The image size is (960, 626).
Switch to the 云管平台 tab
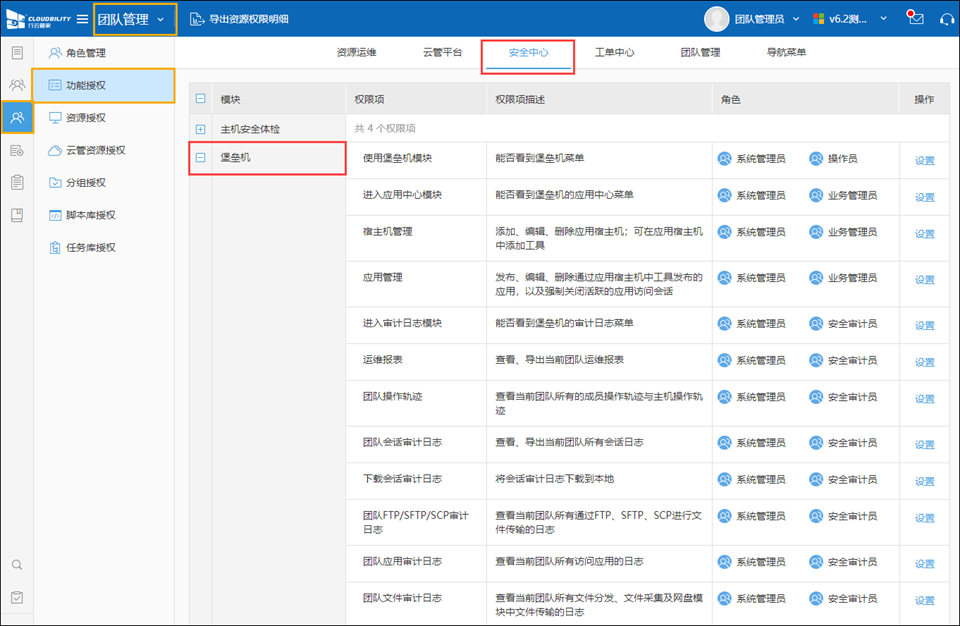click(443, 52)
